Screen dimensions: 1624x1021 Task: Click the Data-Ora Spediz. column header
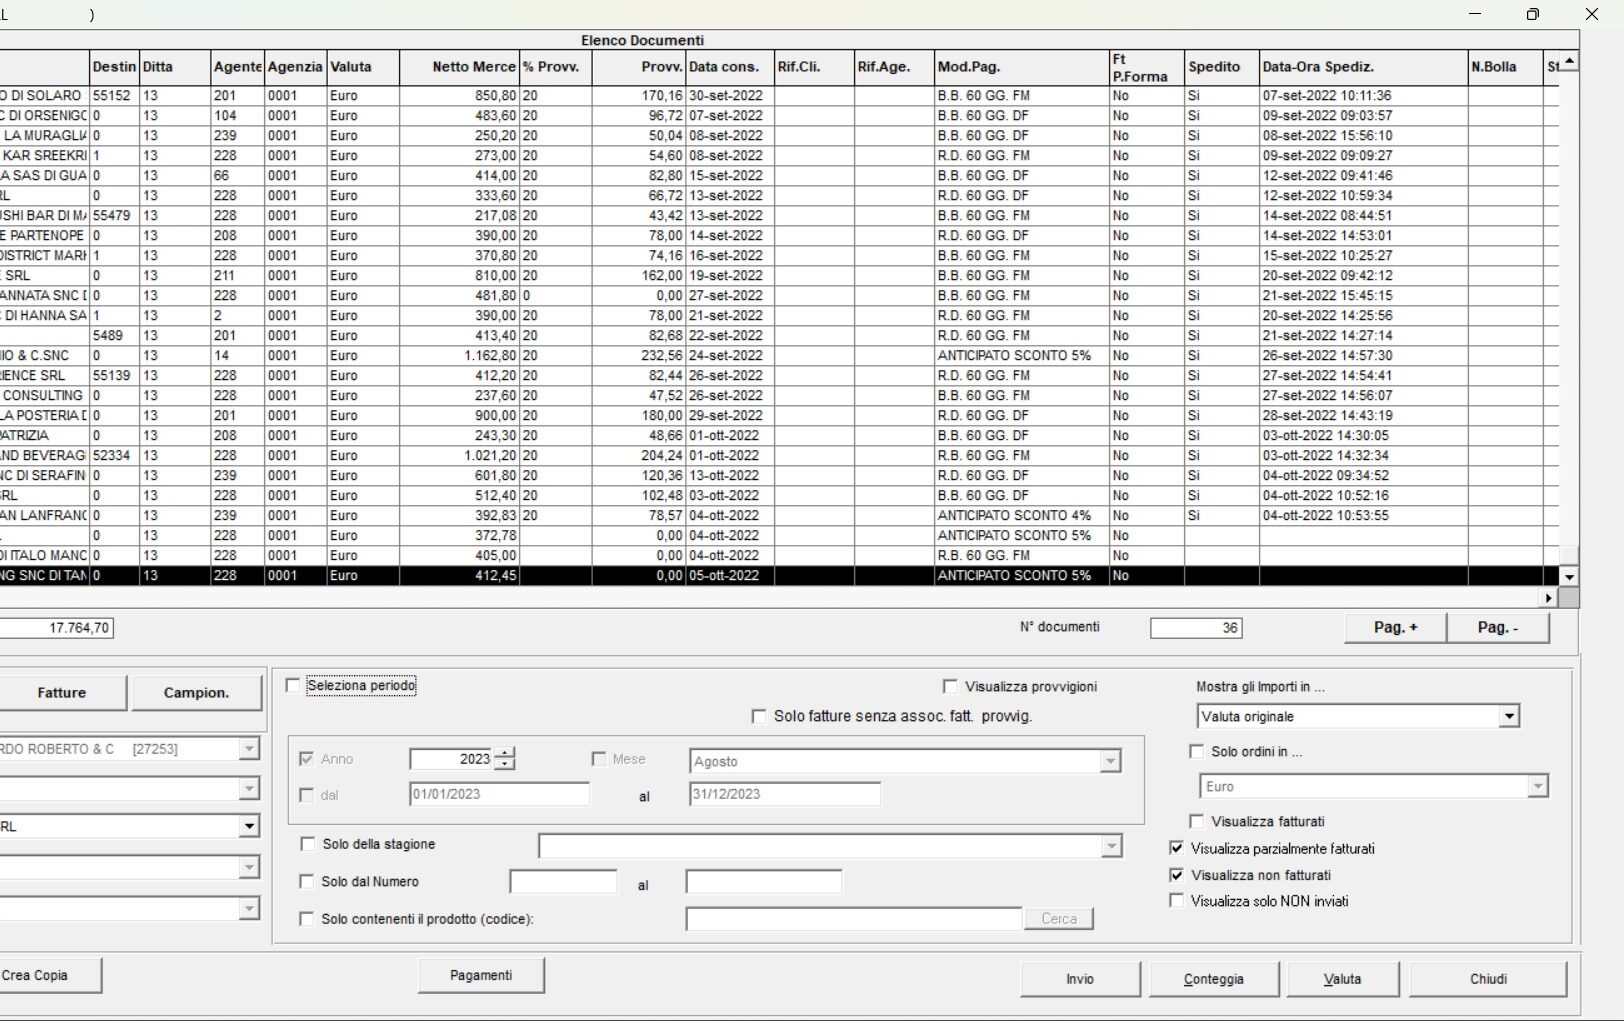click(1363, 67)
